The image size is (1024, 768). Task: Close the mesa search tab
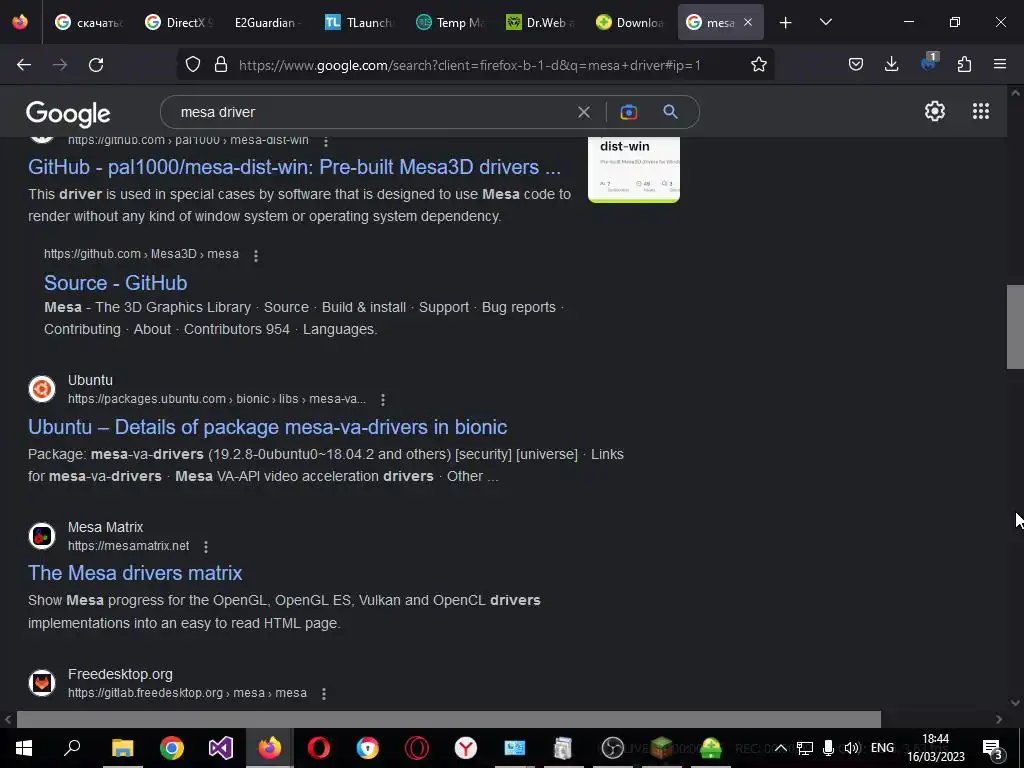point(748,23)
